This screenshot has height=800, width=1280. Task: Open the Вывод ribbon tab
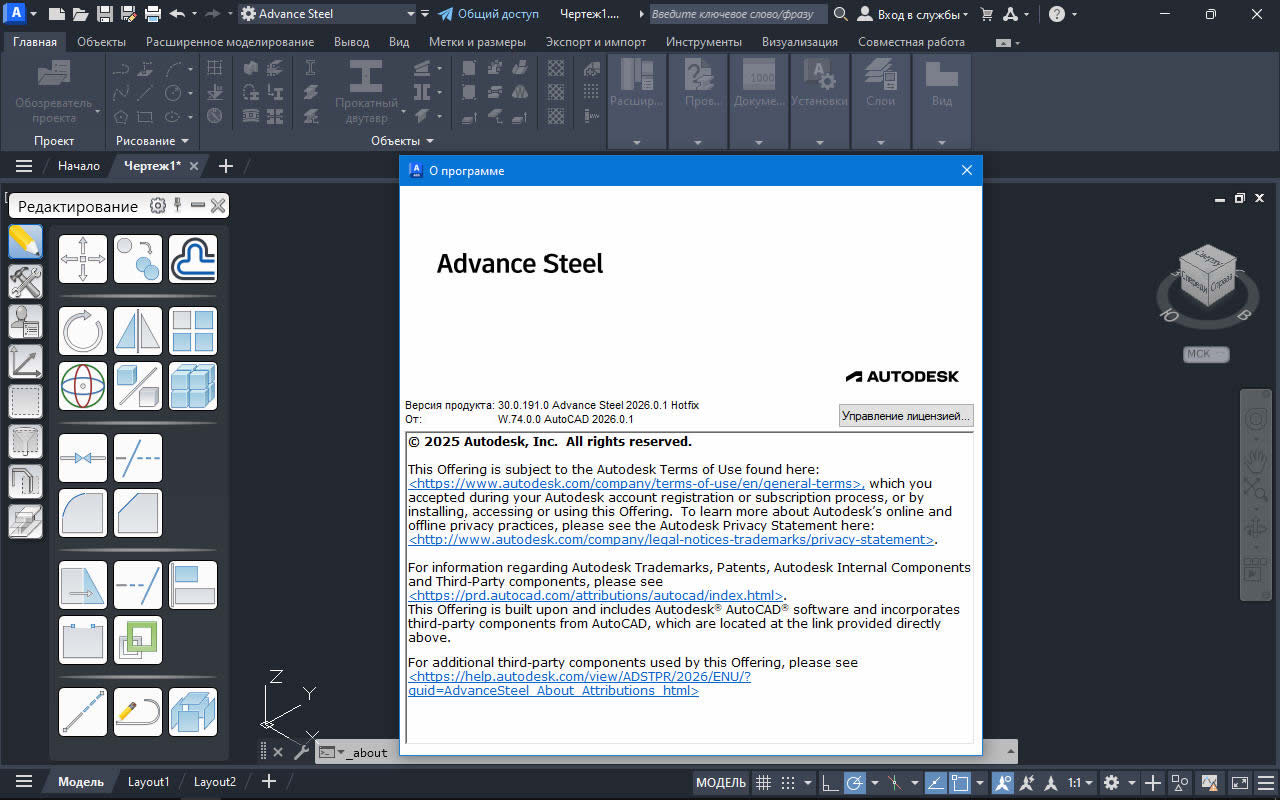(x=351, y=42)
